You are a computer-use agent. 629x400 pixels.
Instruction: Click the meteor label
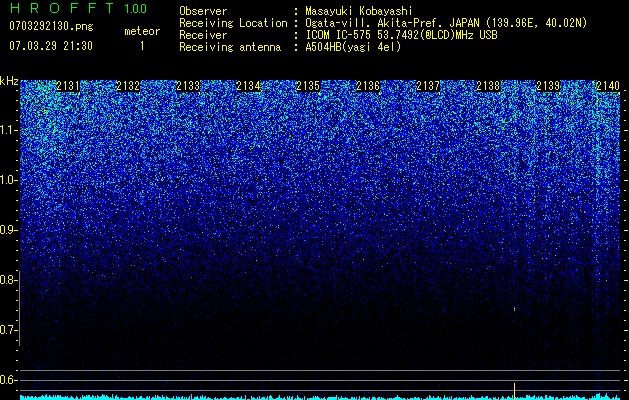[142, 31]
